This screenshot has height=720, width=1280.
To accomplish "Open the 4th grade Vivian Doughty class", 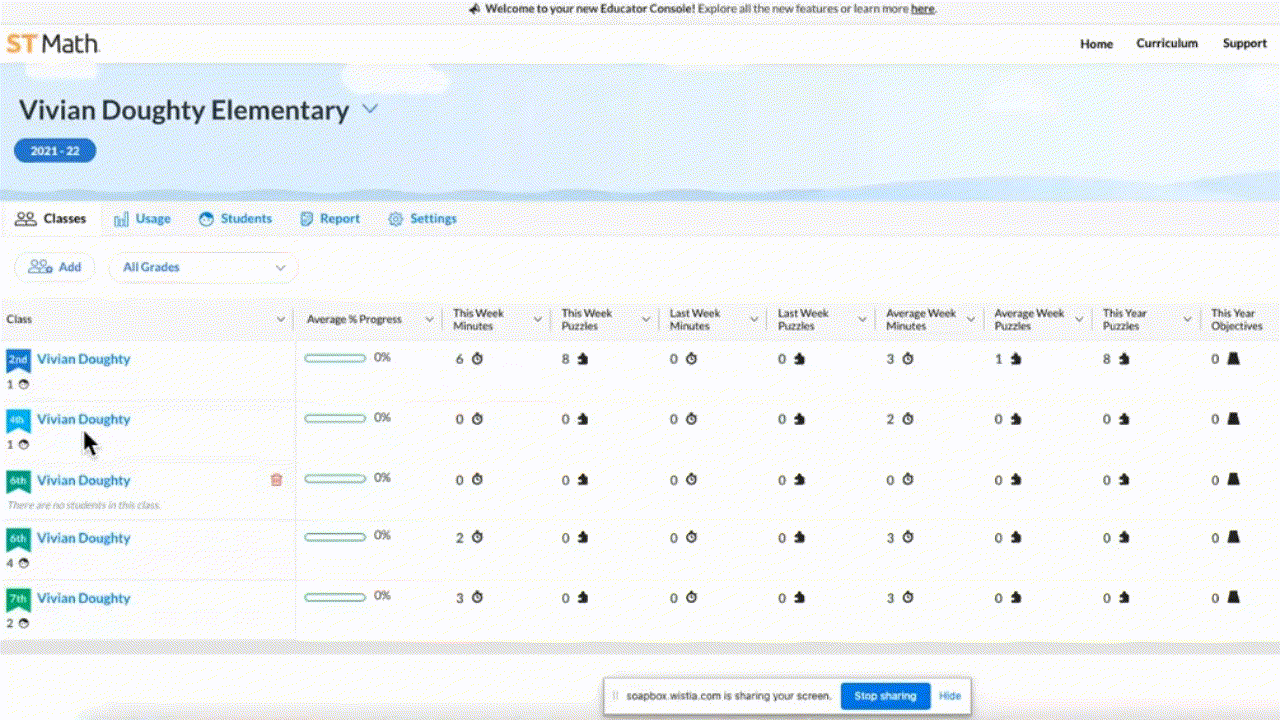I will [84, 419].
